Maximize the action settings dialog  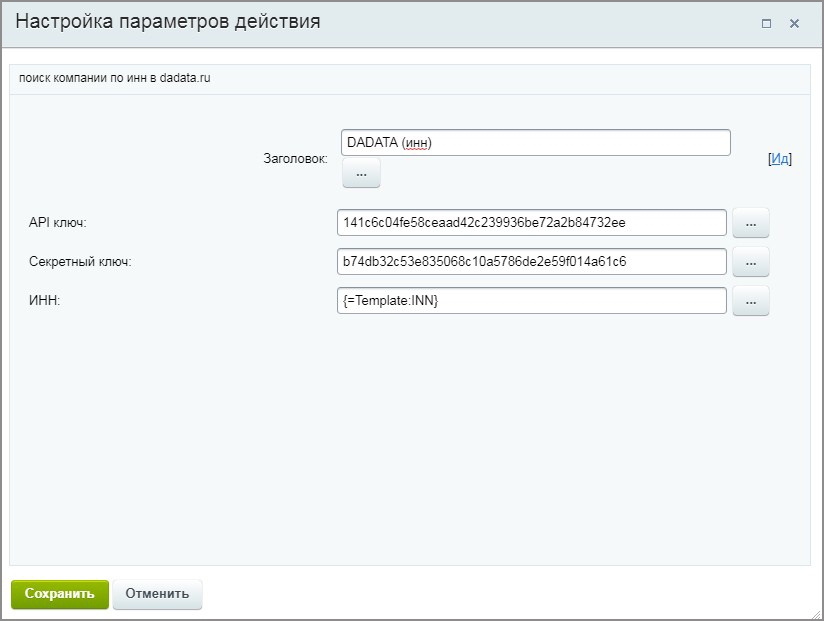pyautogui.click(x=766, y=24)
